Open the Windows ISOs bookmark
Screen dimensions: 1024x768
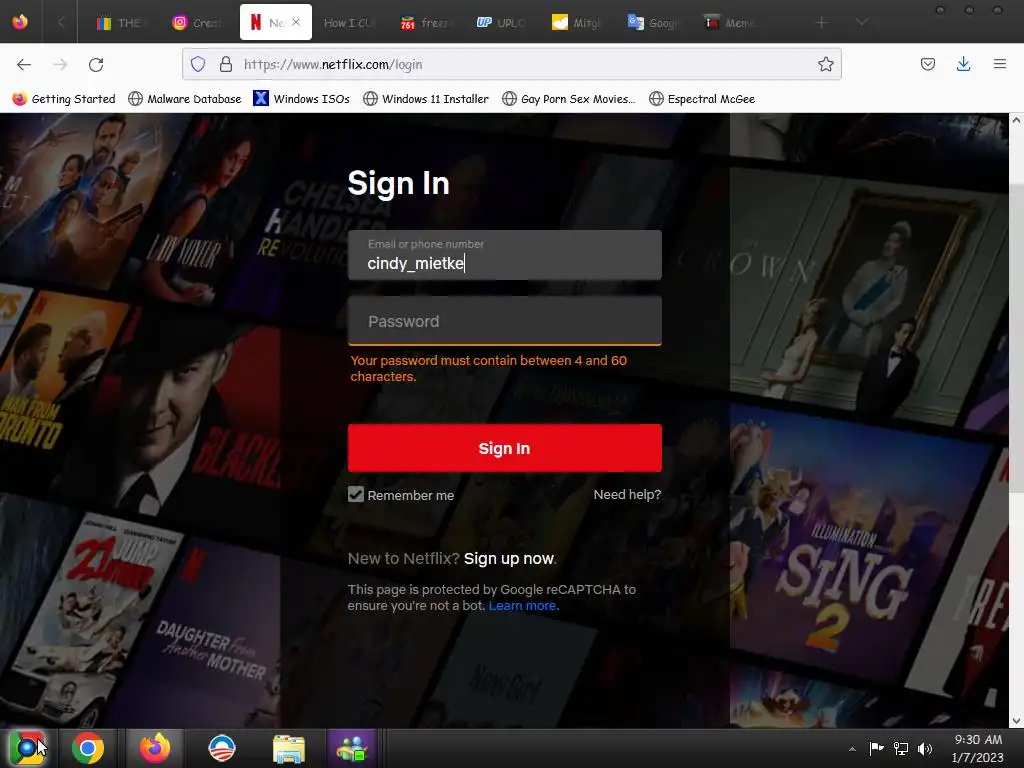(302, 99)
